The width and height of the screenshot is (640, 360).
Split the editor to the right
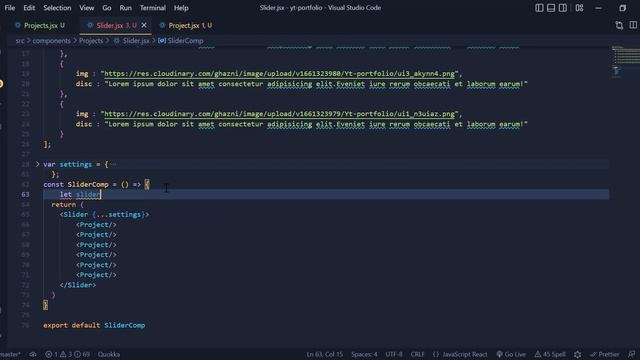coord(633,25)
